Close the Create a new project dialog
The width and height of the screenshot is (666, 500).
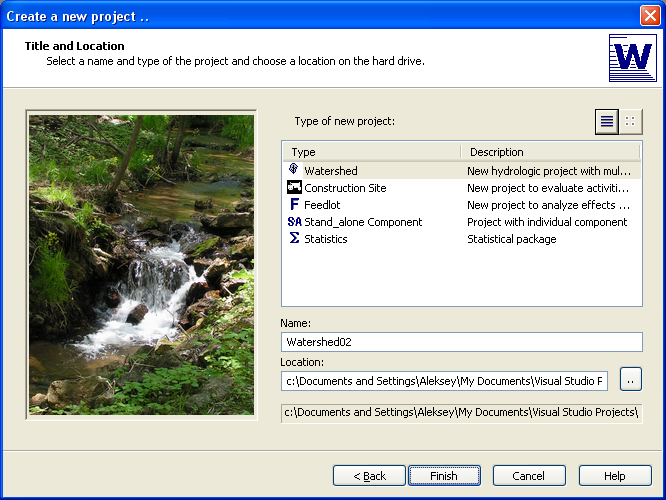(x=650, y=16)
